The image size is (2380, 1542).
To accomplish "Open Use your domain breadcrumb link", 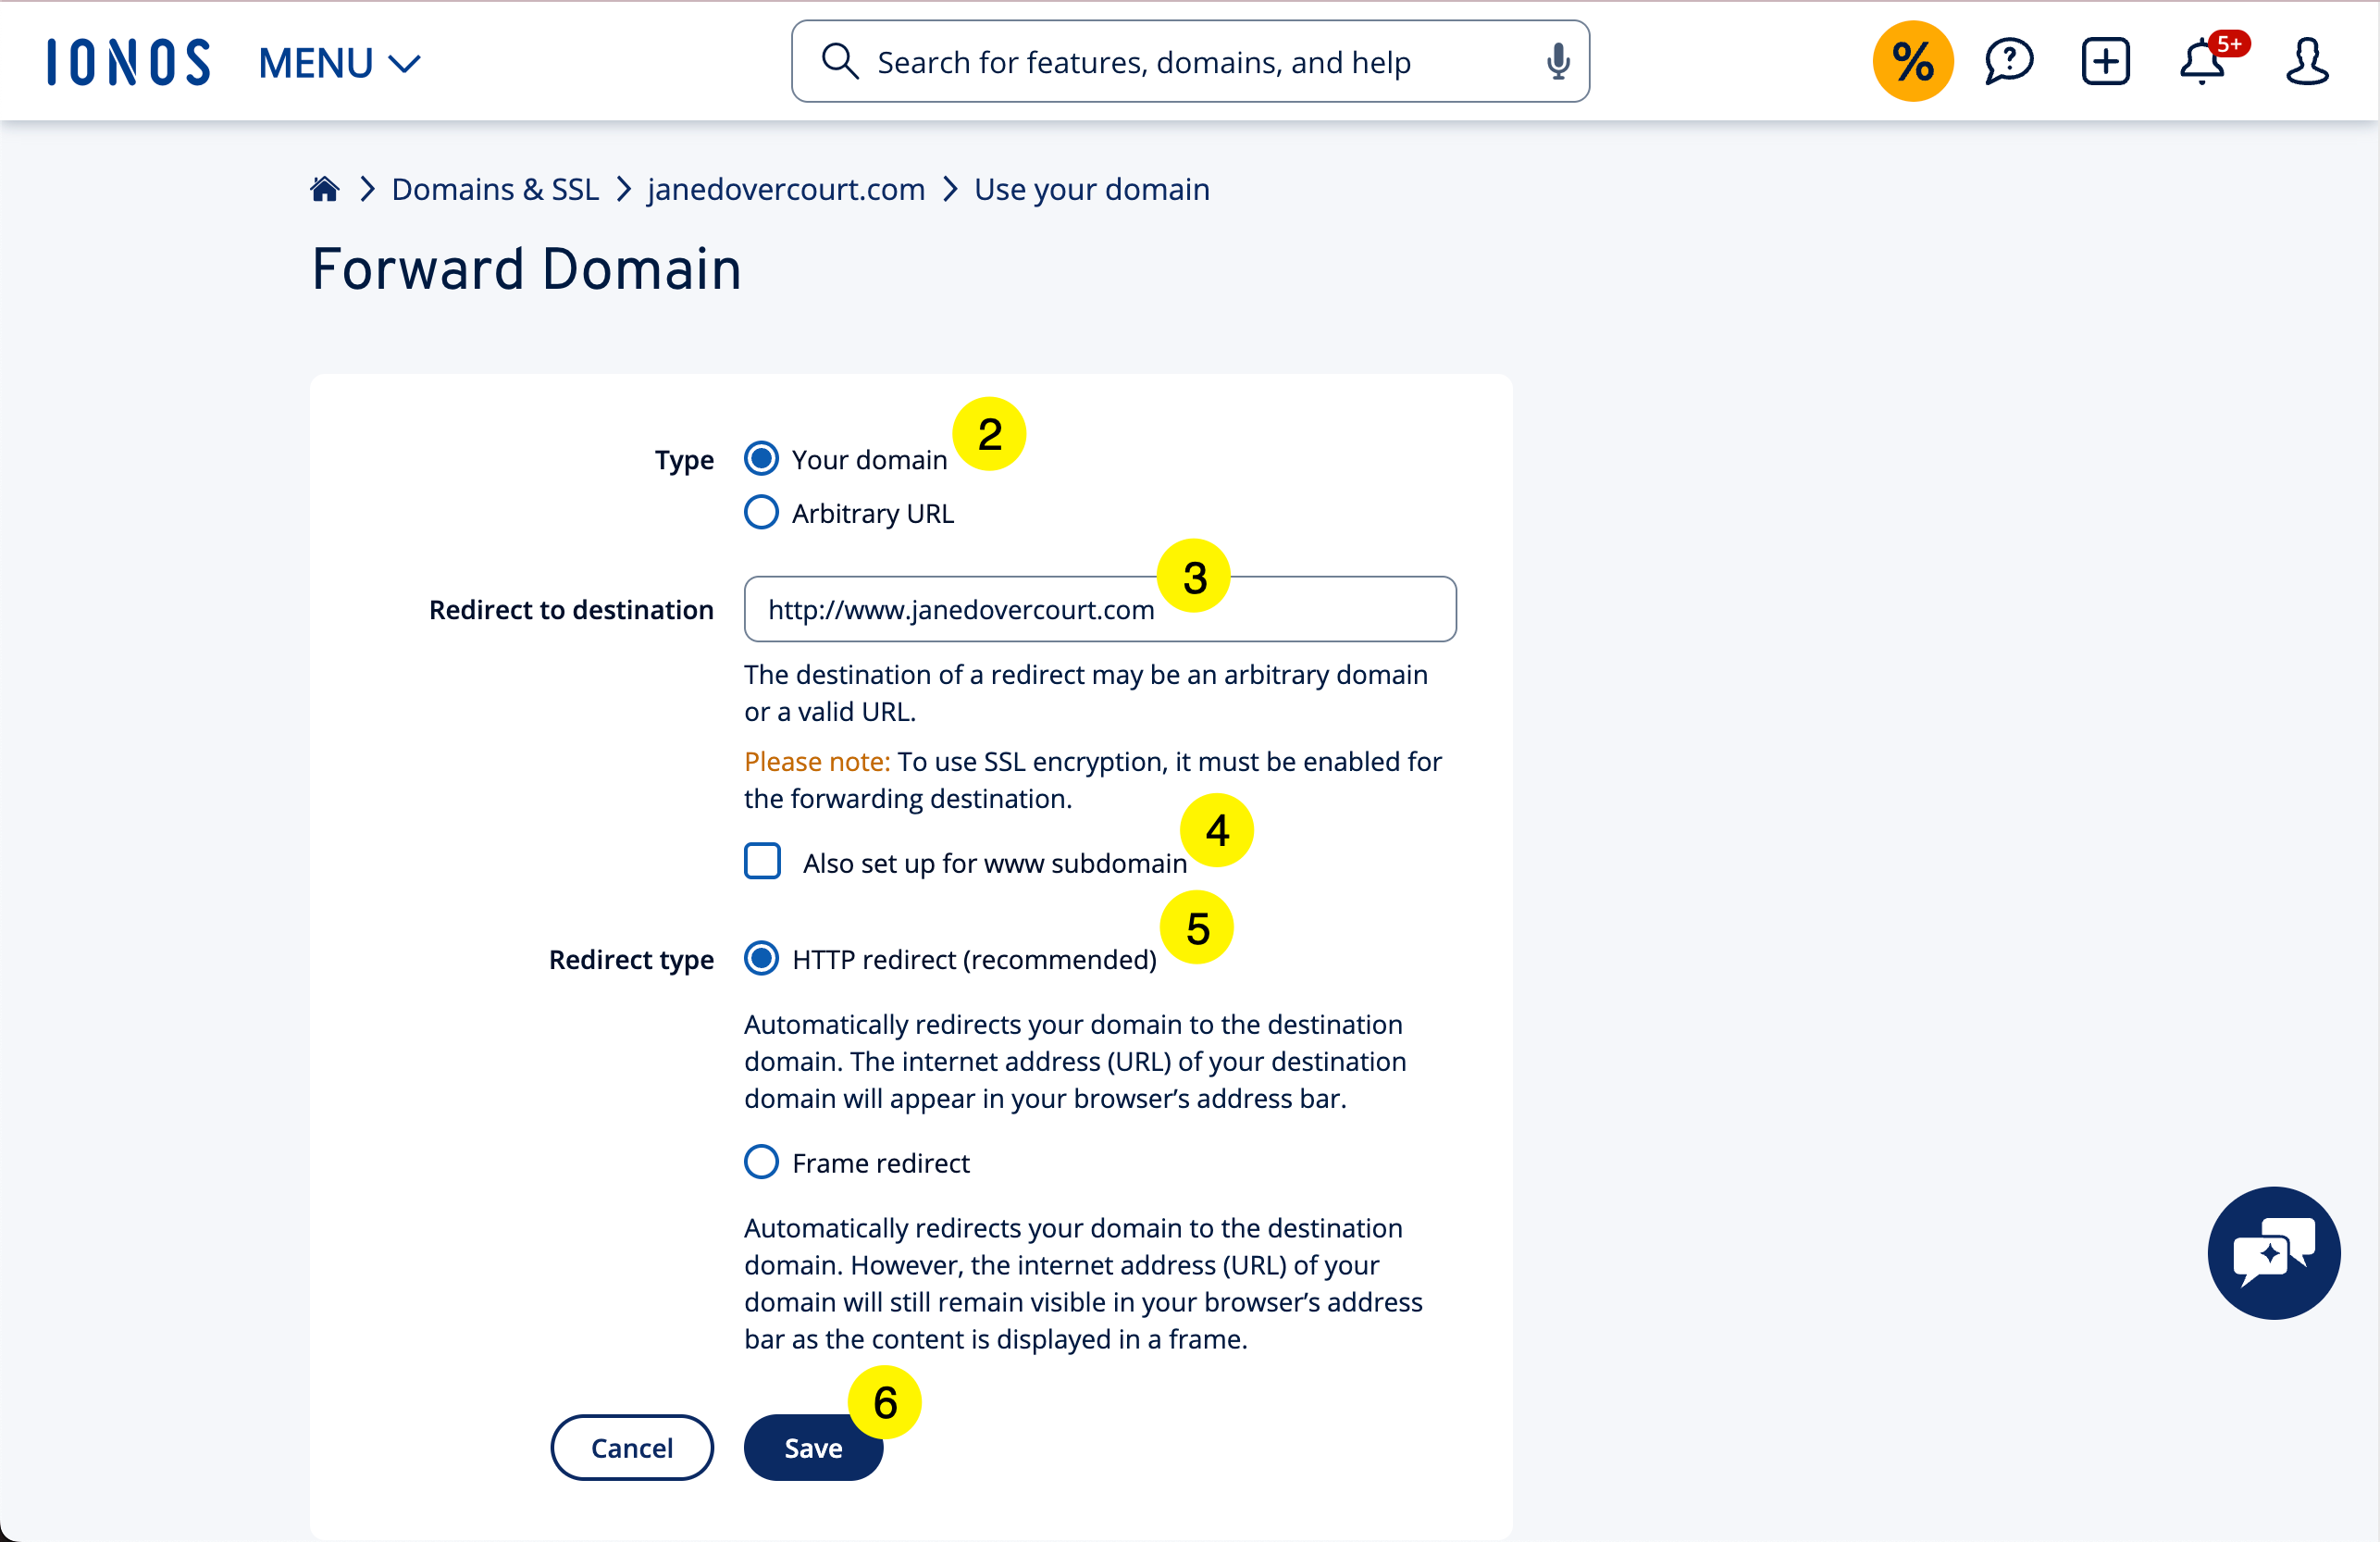I will pos(1091,189).
